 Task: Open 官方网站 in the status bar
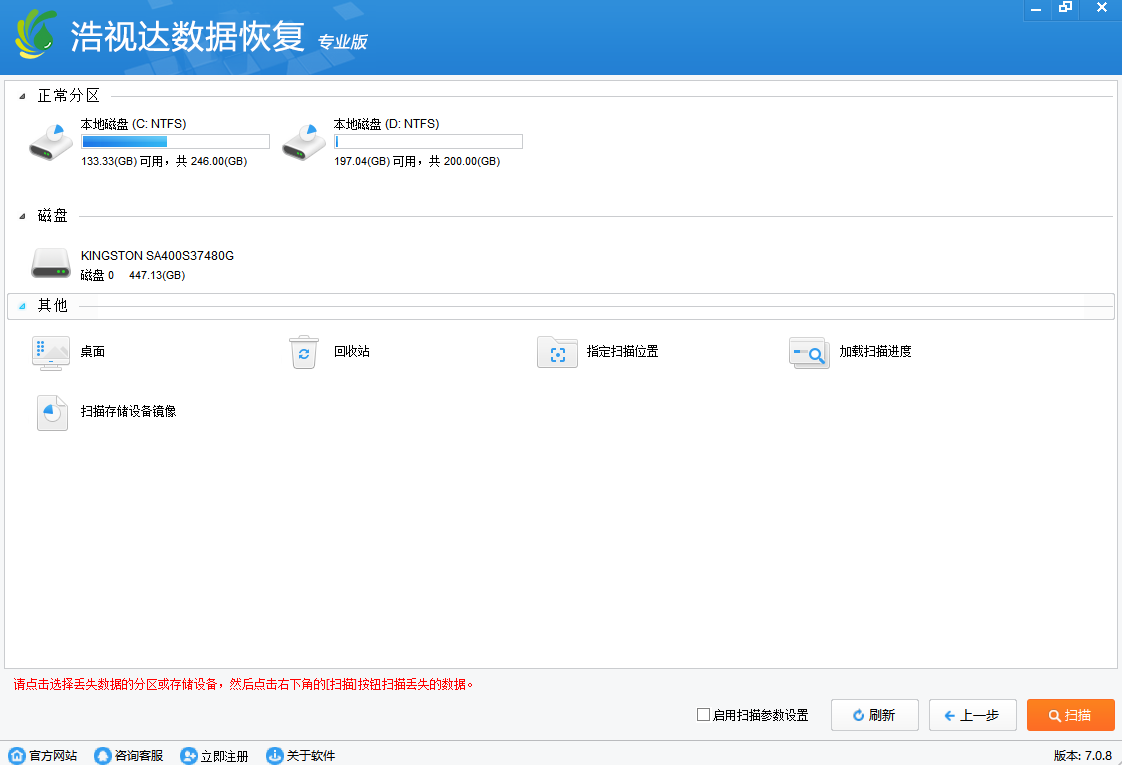(43, 756)
